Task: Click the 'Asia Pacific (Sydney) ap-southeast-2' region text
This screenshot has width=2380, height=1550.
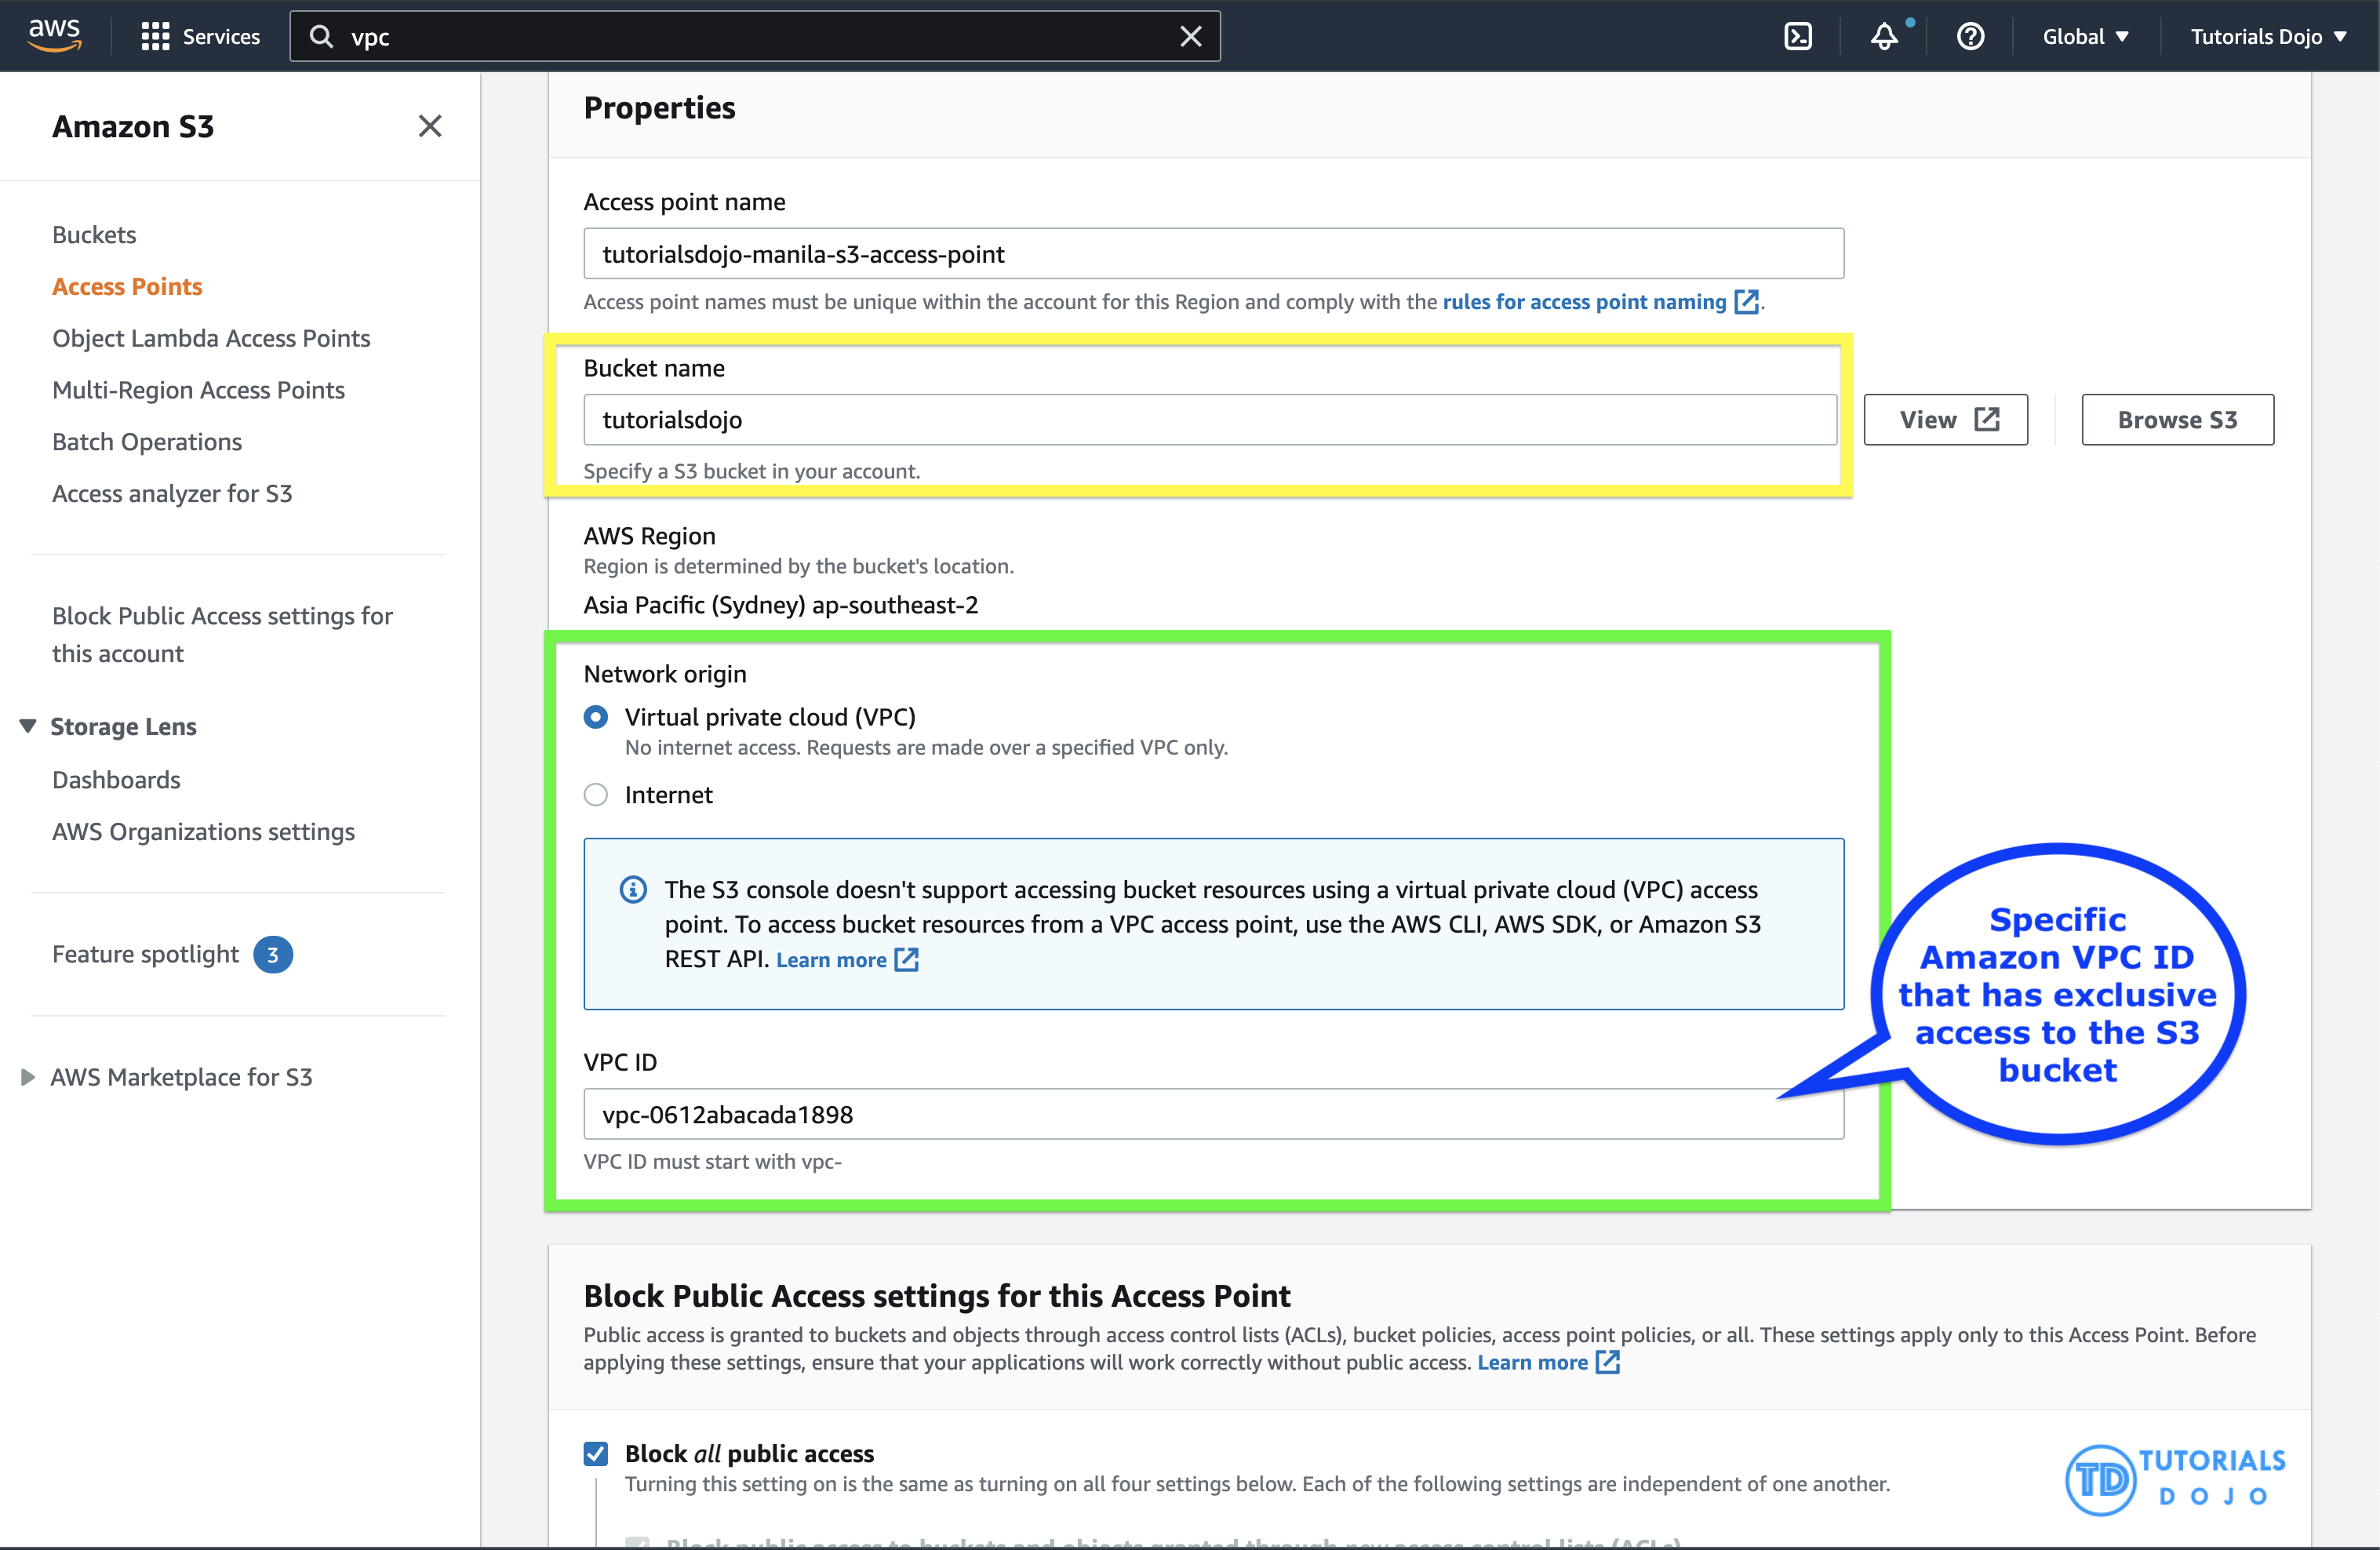Action: 781,605
